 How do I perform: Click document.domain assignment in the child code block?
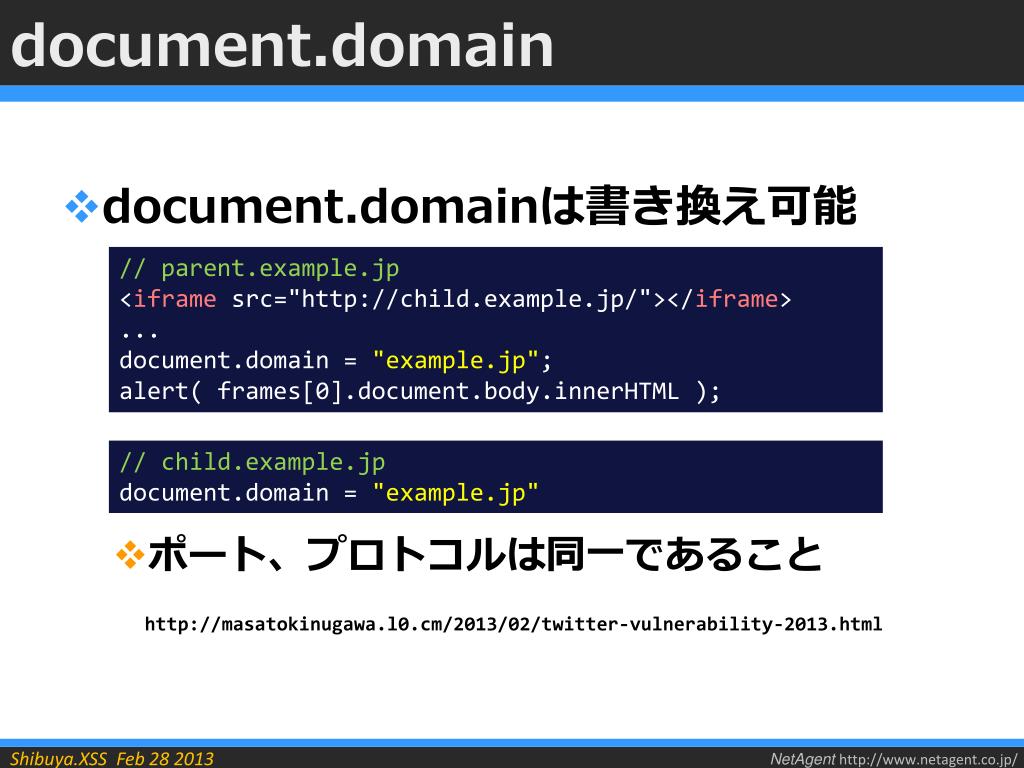click(328, 492)
